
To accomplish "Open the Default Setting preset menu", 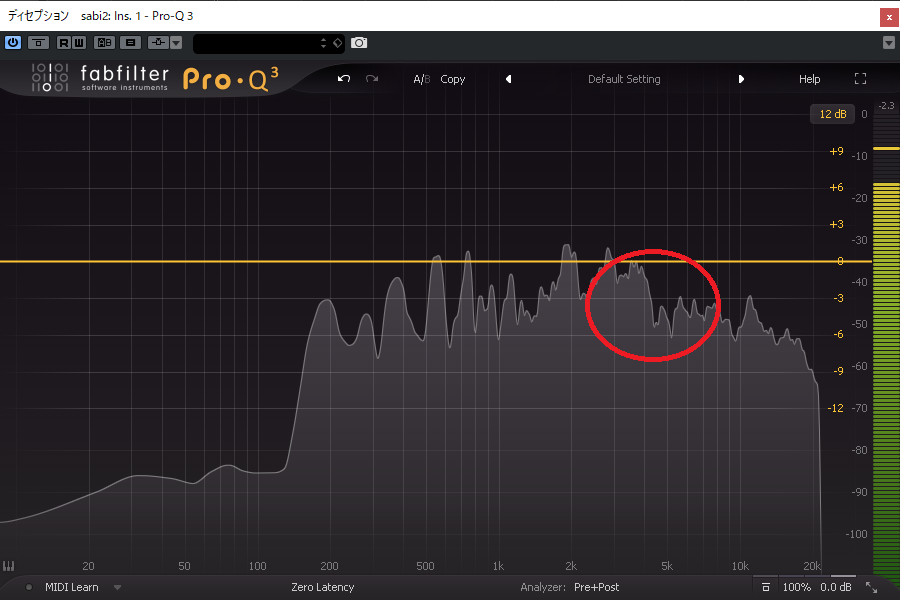I will click(x=624, y=79).
